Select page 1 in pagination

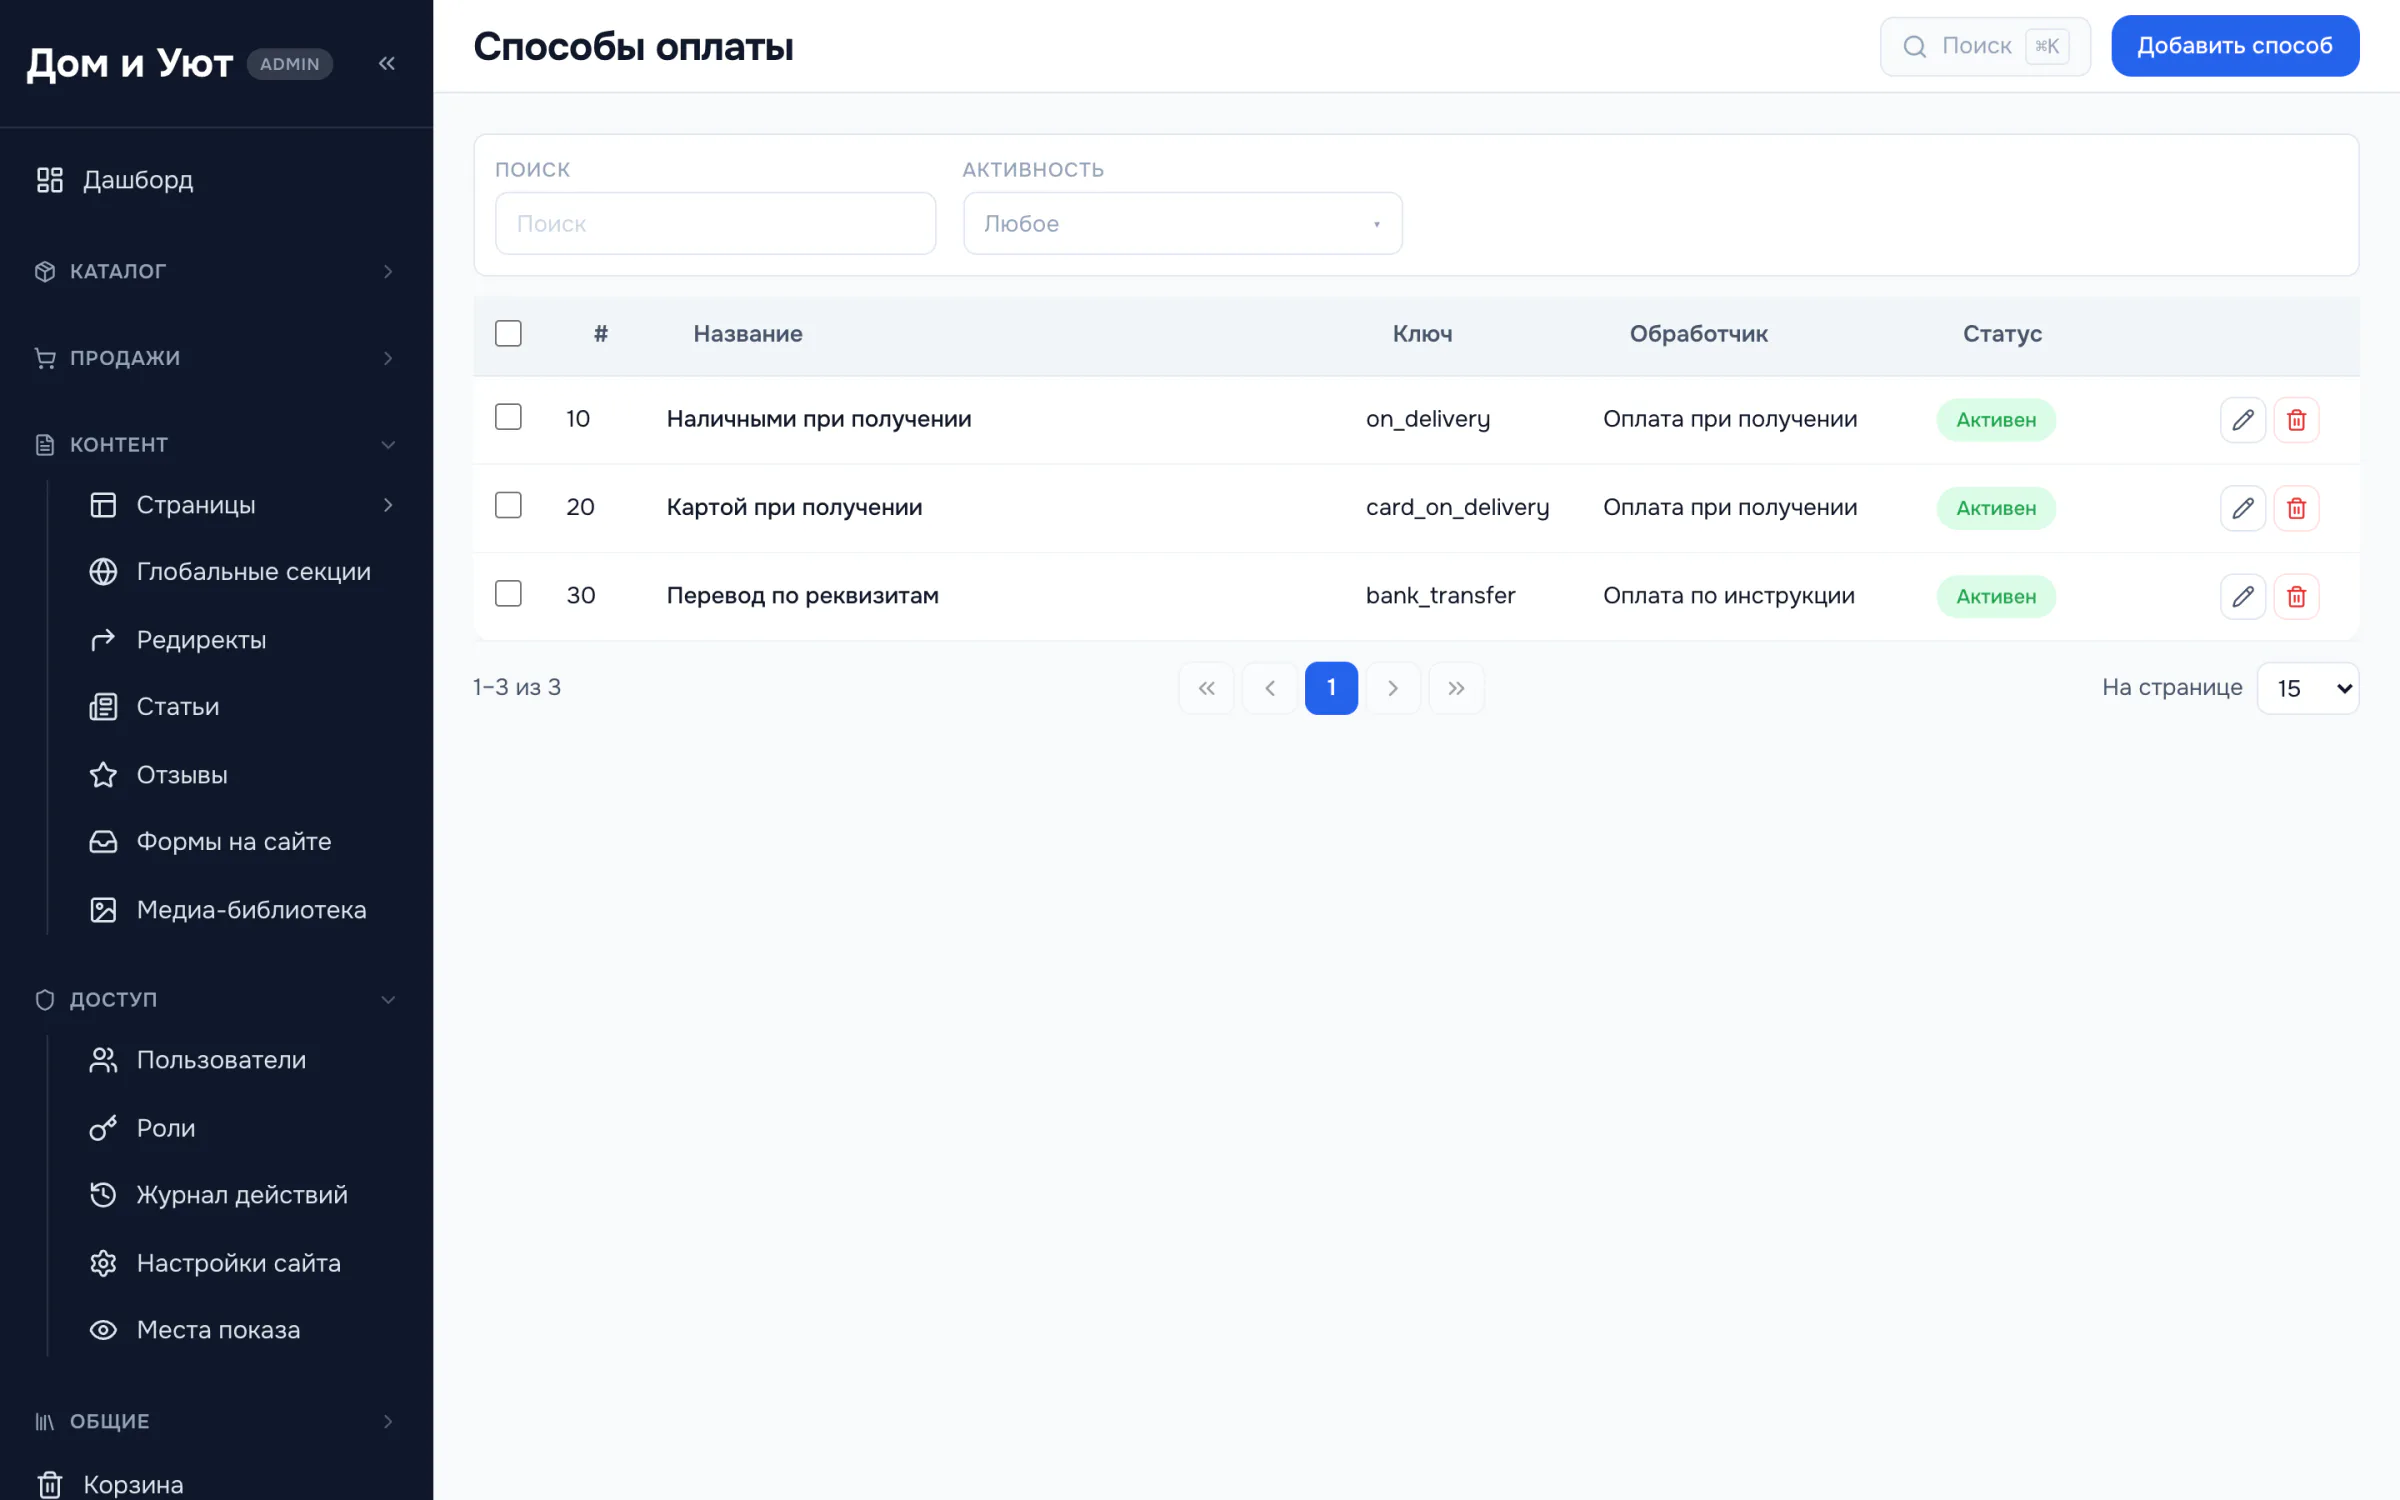(1331, 688)
